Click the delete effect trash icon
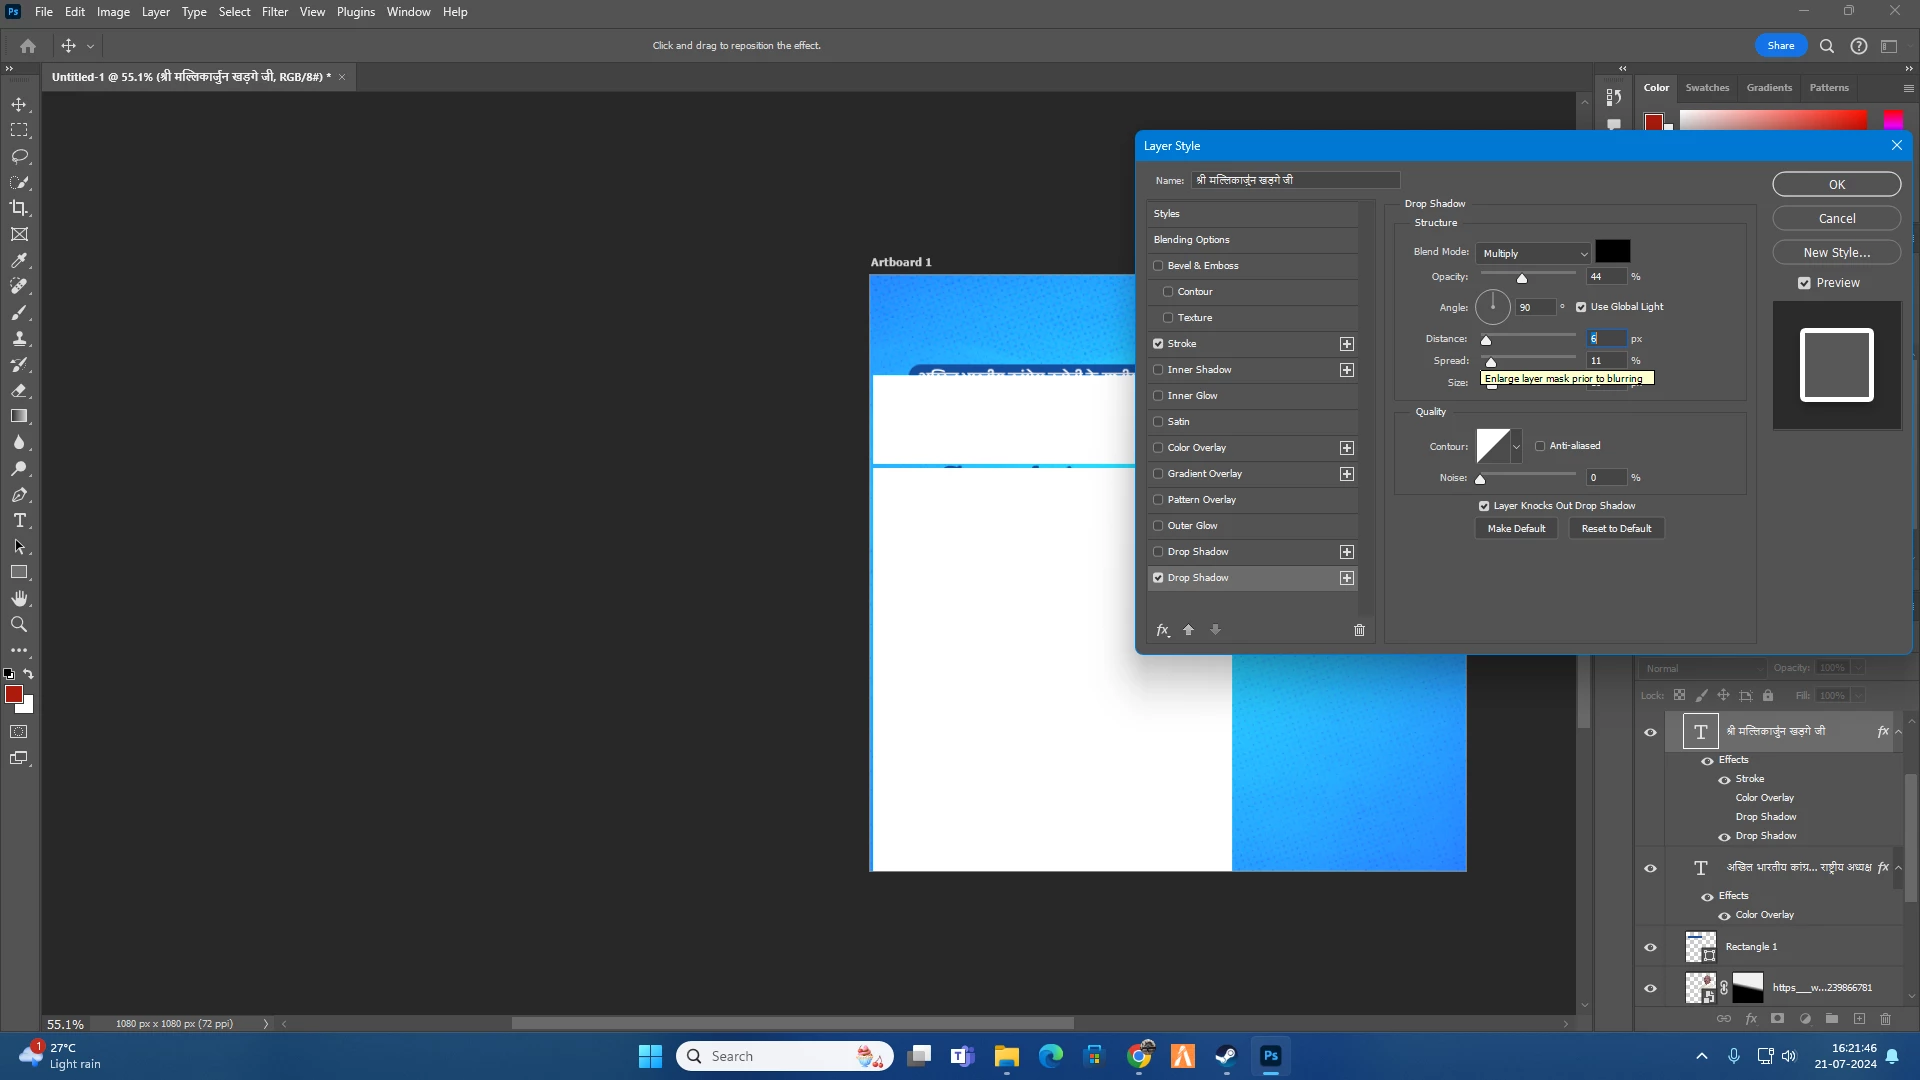Image resolution: width=1920 pixels, height=1080 pixels. pos(1359,630)
